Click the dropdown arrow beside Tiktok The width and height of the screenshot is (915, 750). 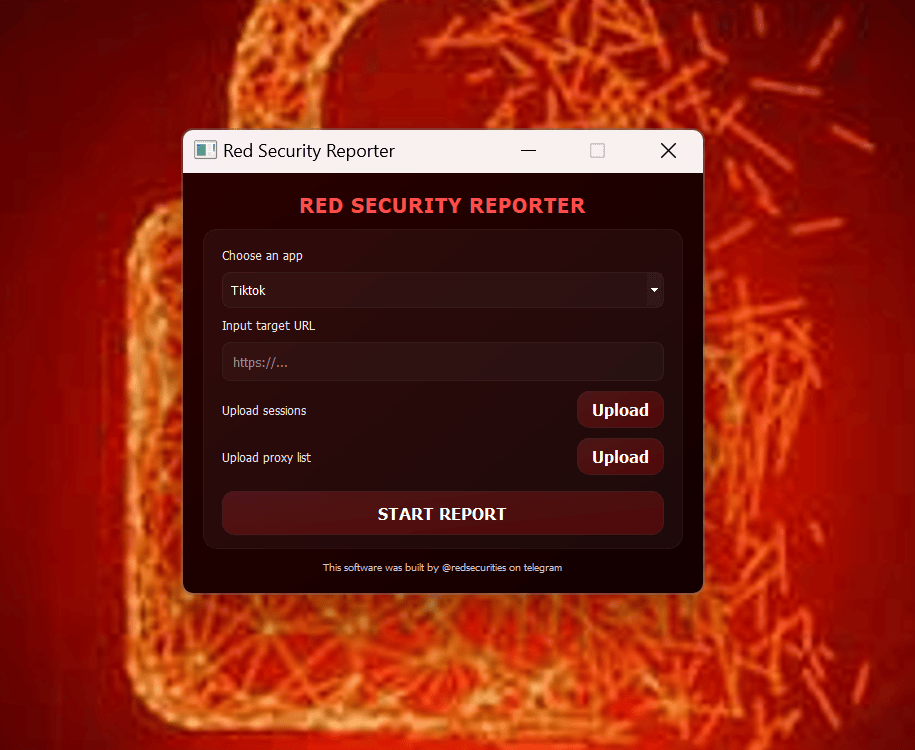(654, 290)
